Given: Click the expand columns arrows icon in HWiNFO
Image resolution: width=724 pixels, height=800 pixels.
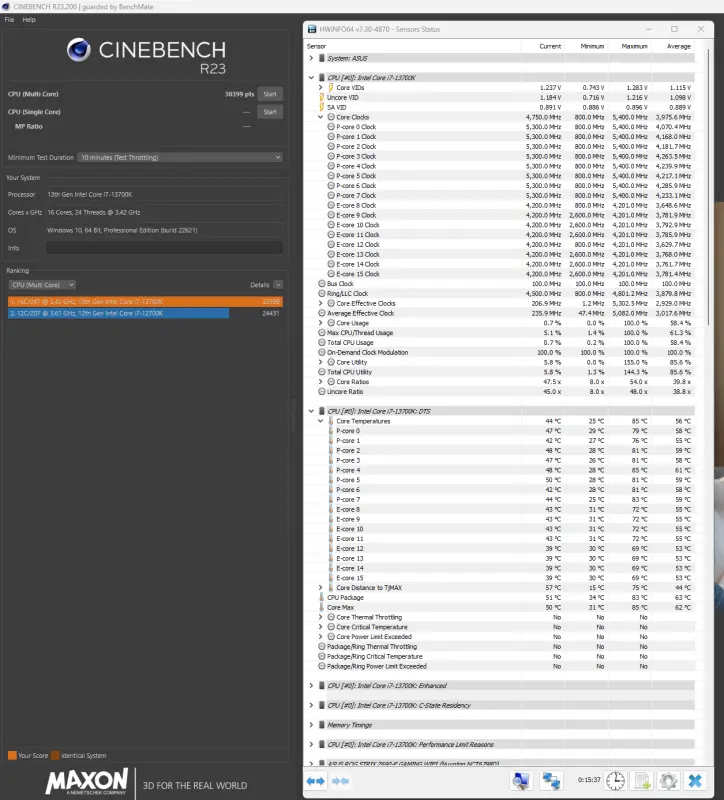Looking at the screenshot, I should (x=315, y=781).
